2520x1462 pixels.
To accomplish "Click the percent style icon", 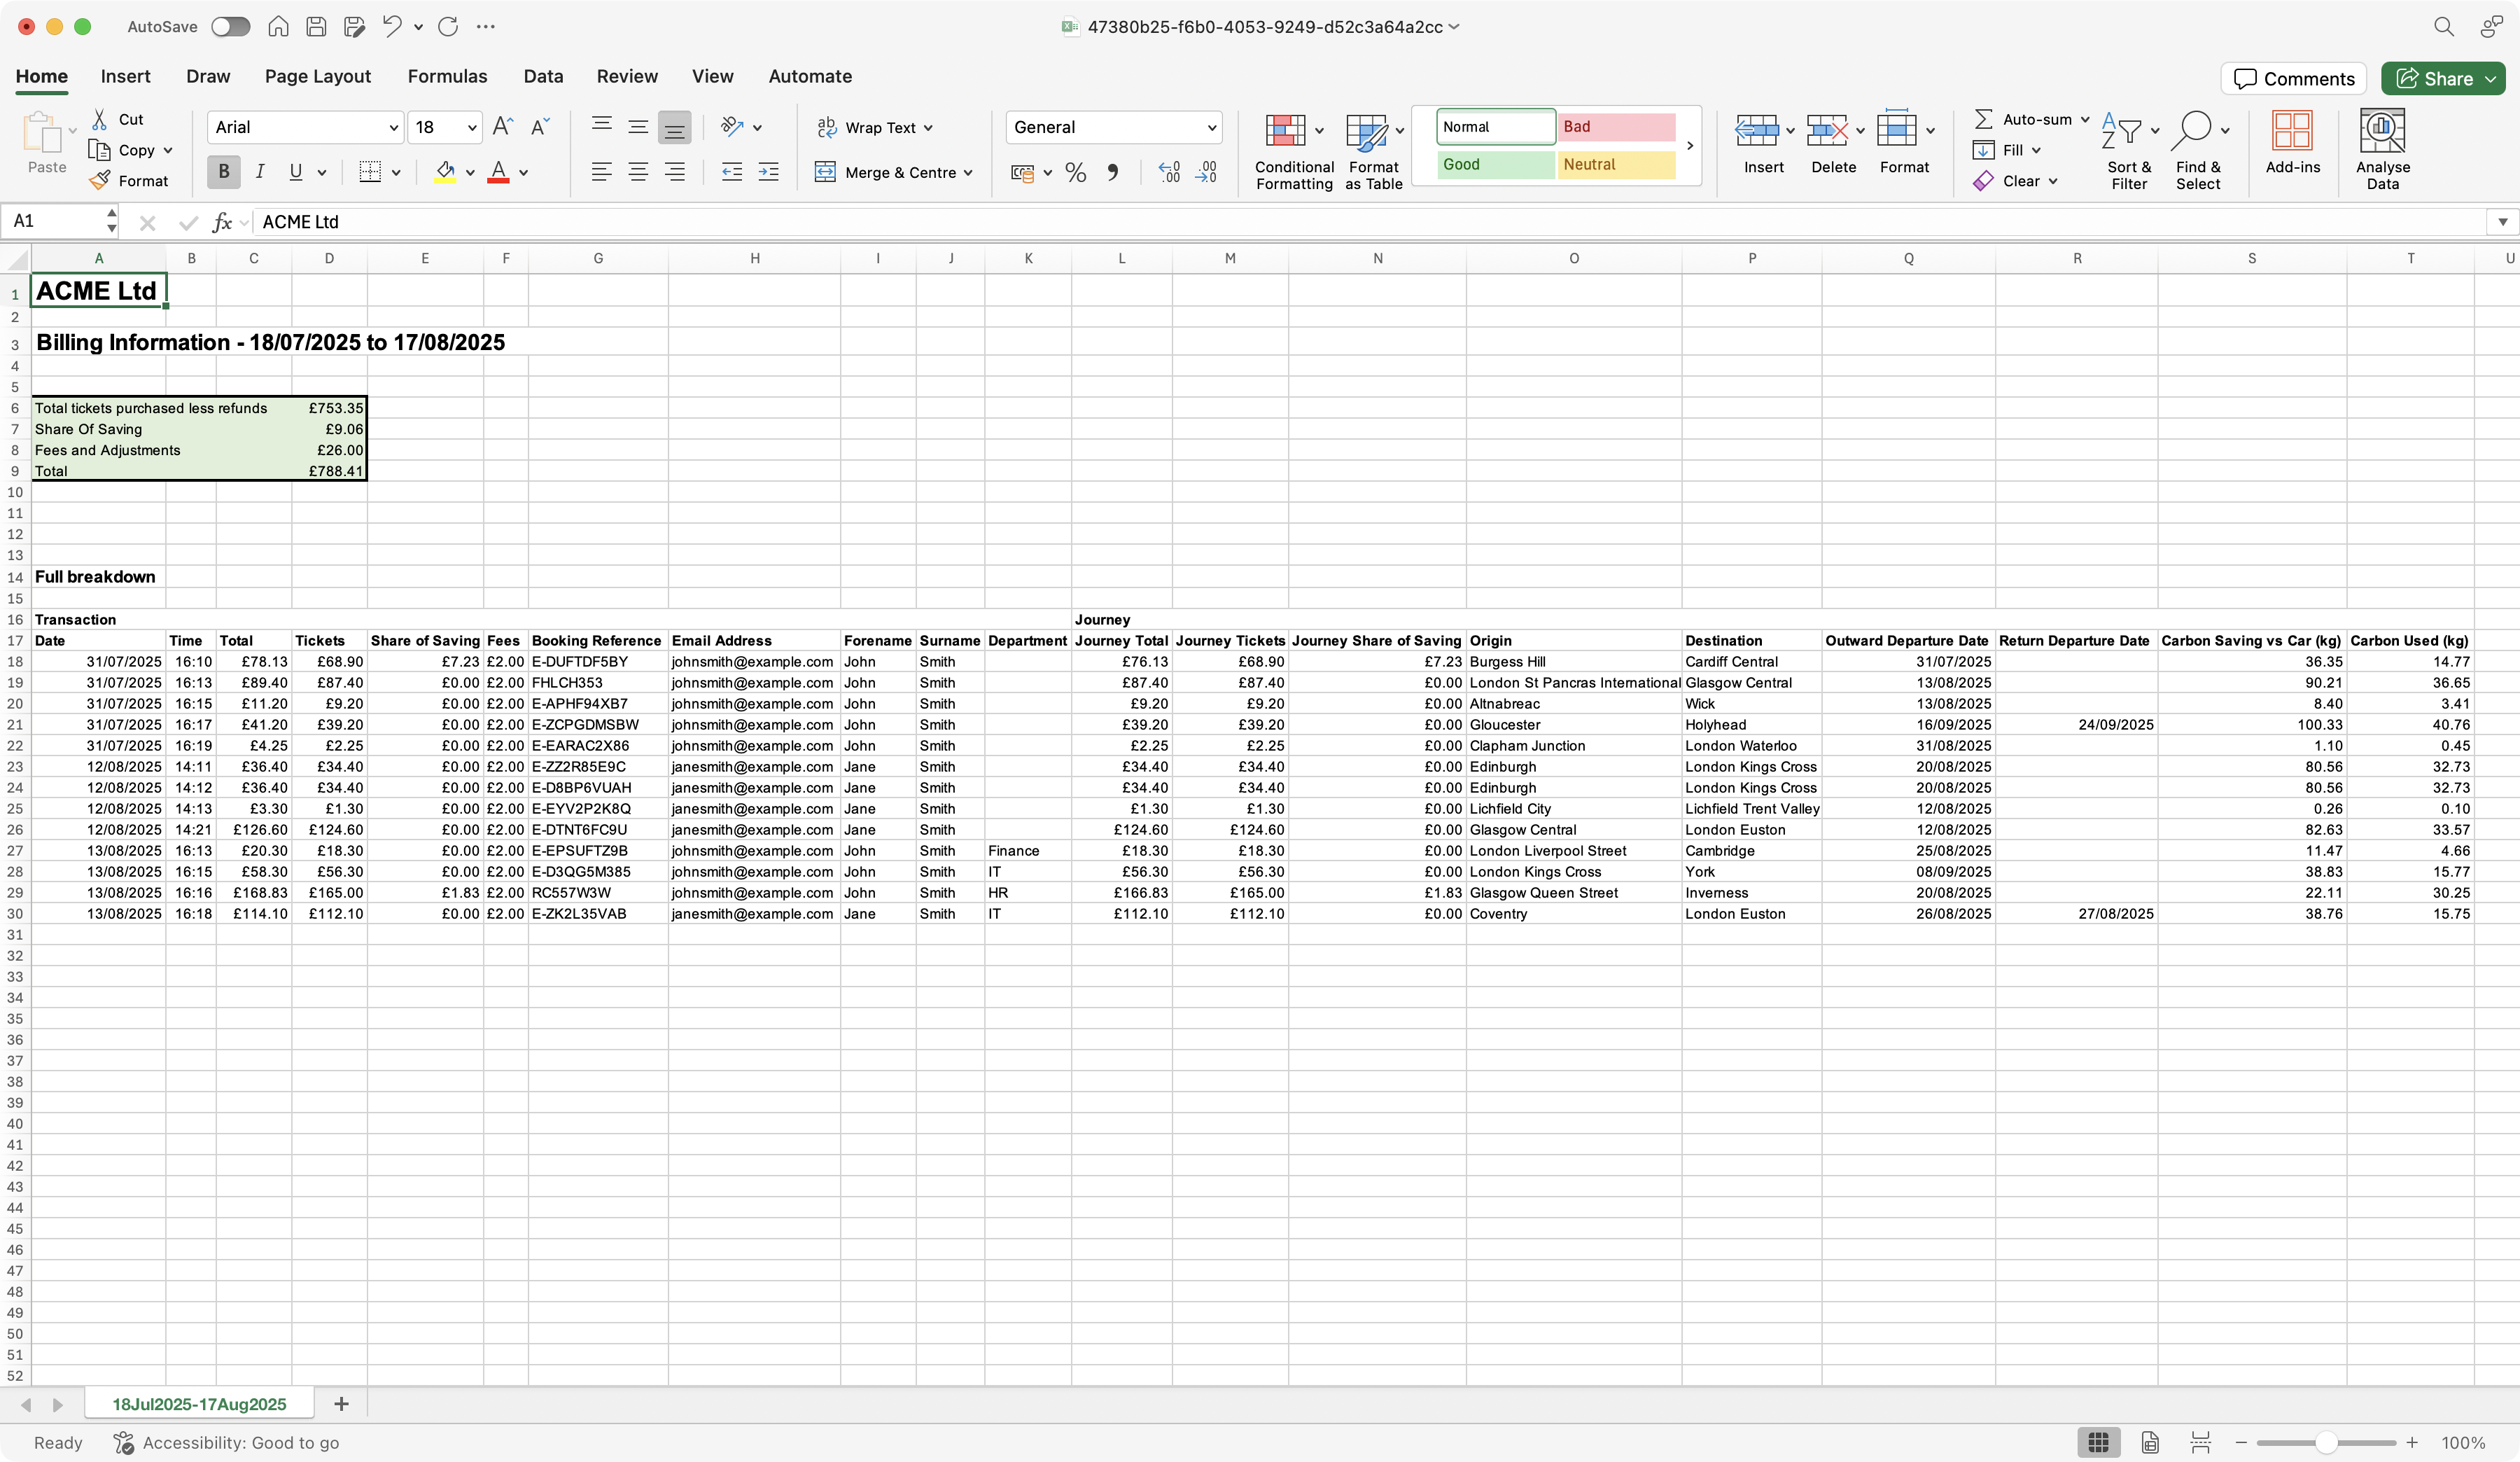I will (1075, 172).
